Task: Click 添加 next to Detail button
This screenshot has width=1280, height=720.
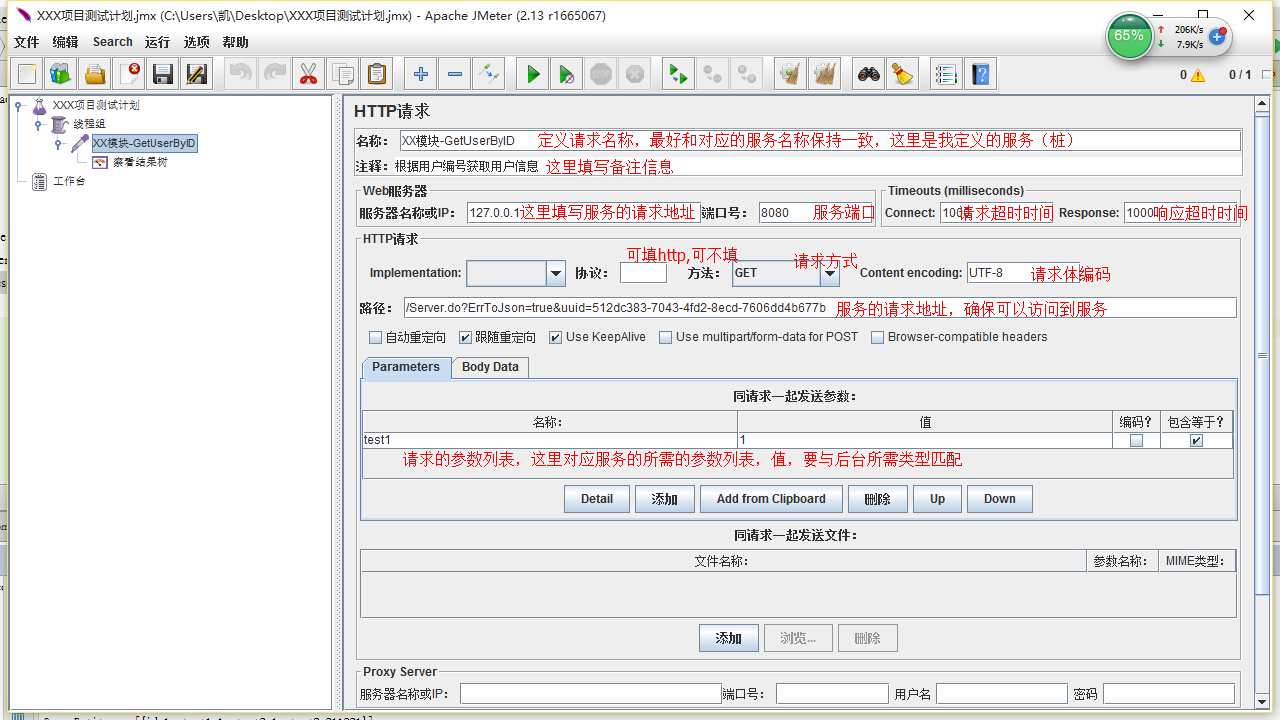Action: coord(665,499)
